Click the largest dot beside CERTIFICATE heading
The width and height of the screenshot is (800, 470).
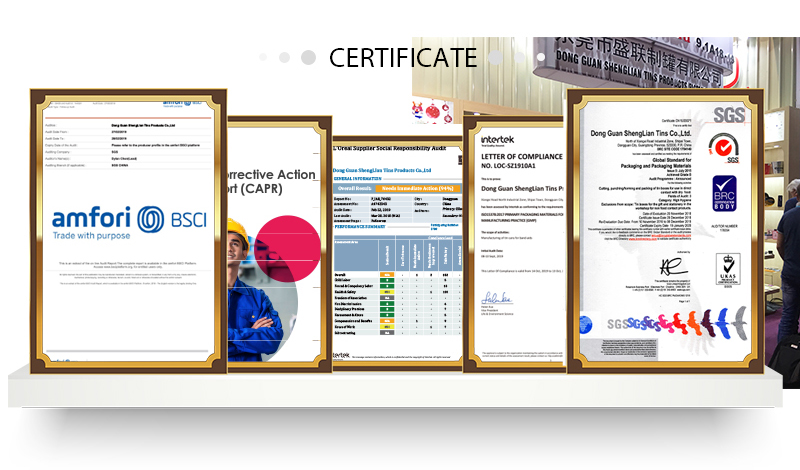point(310,57)
